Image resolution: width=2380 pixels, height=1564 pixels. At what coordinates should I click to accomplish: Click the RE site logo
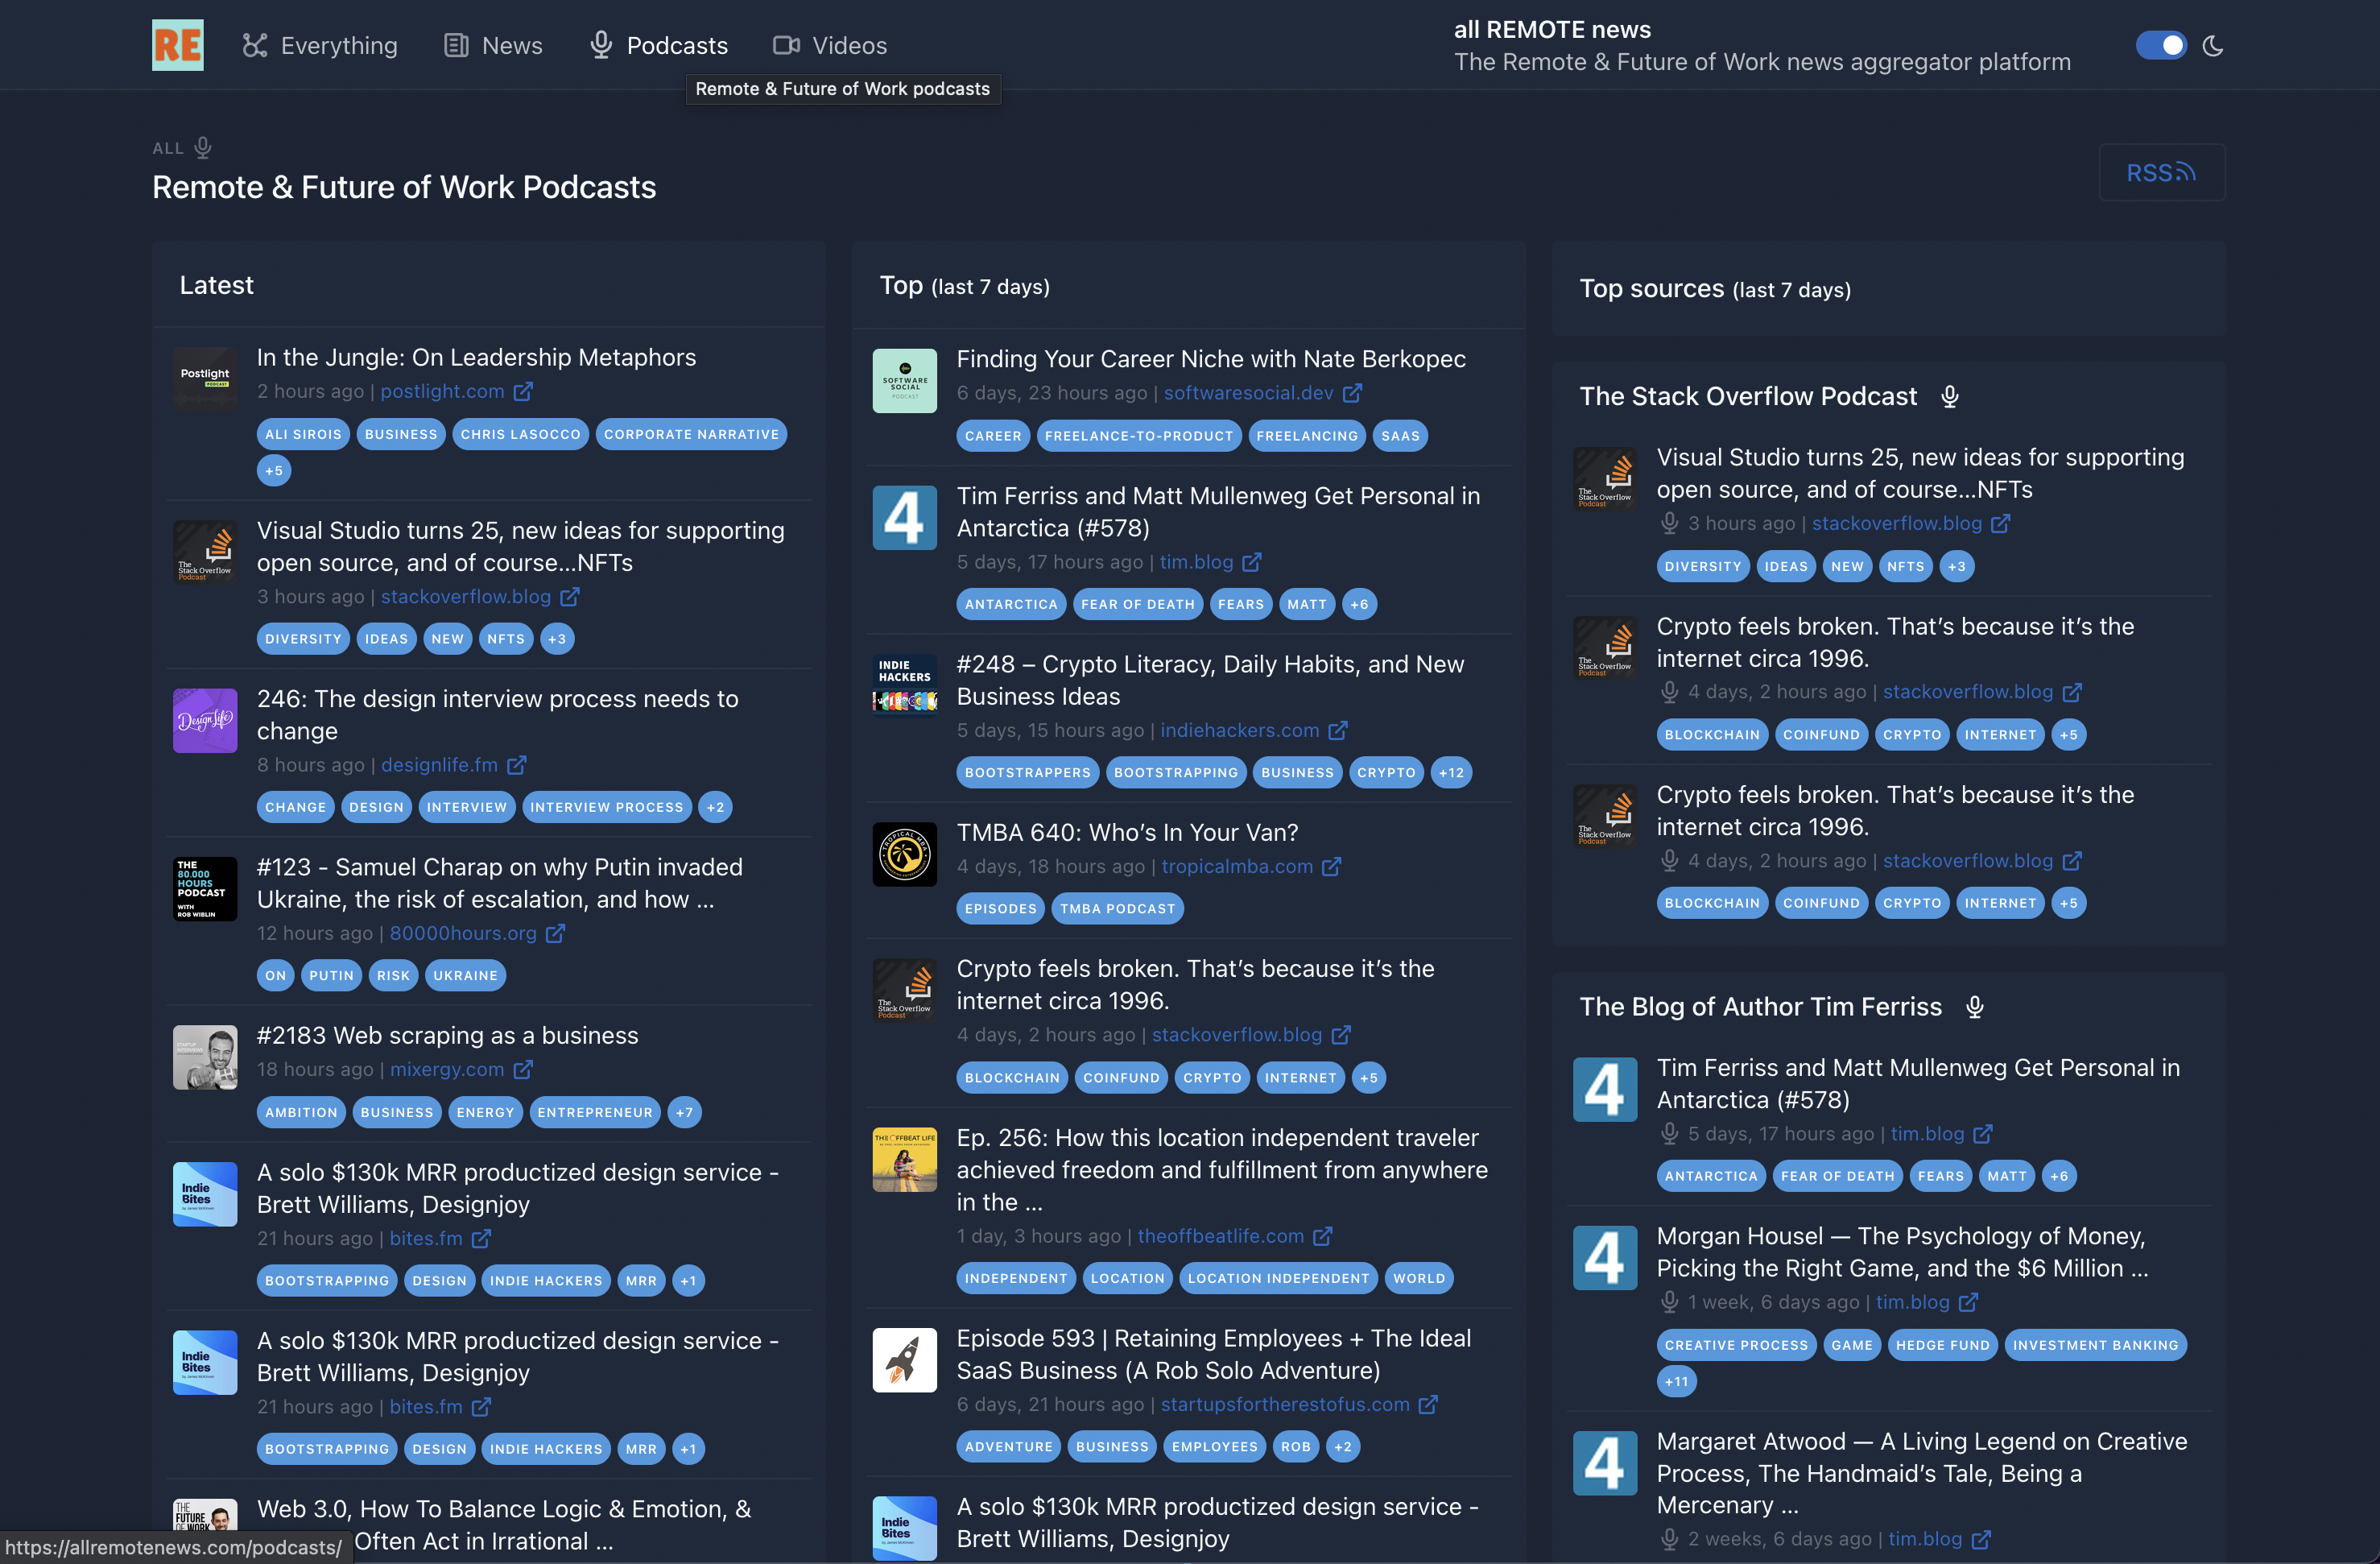pyautogui.click(x=177, y=45)
